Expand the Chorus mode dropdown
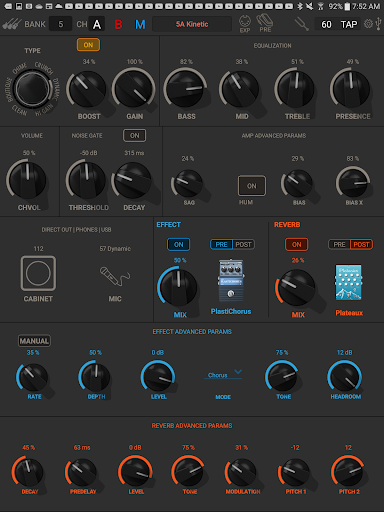 [x=223, y=375]
